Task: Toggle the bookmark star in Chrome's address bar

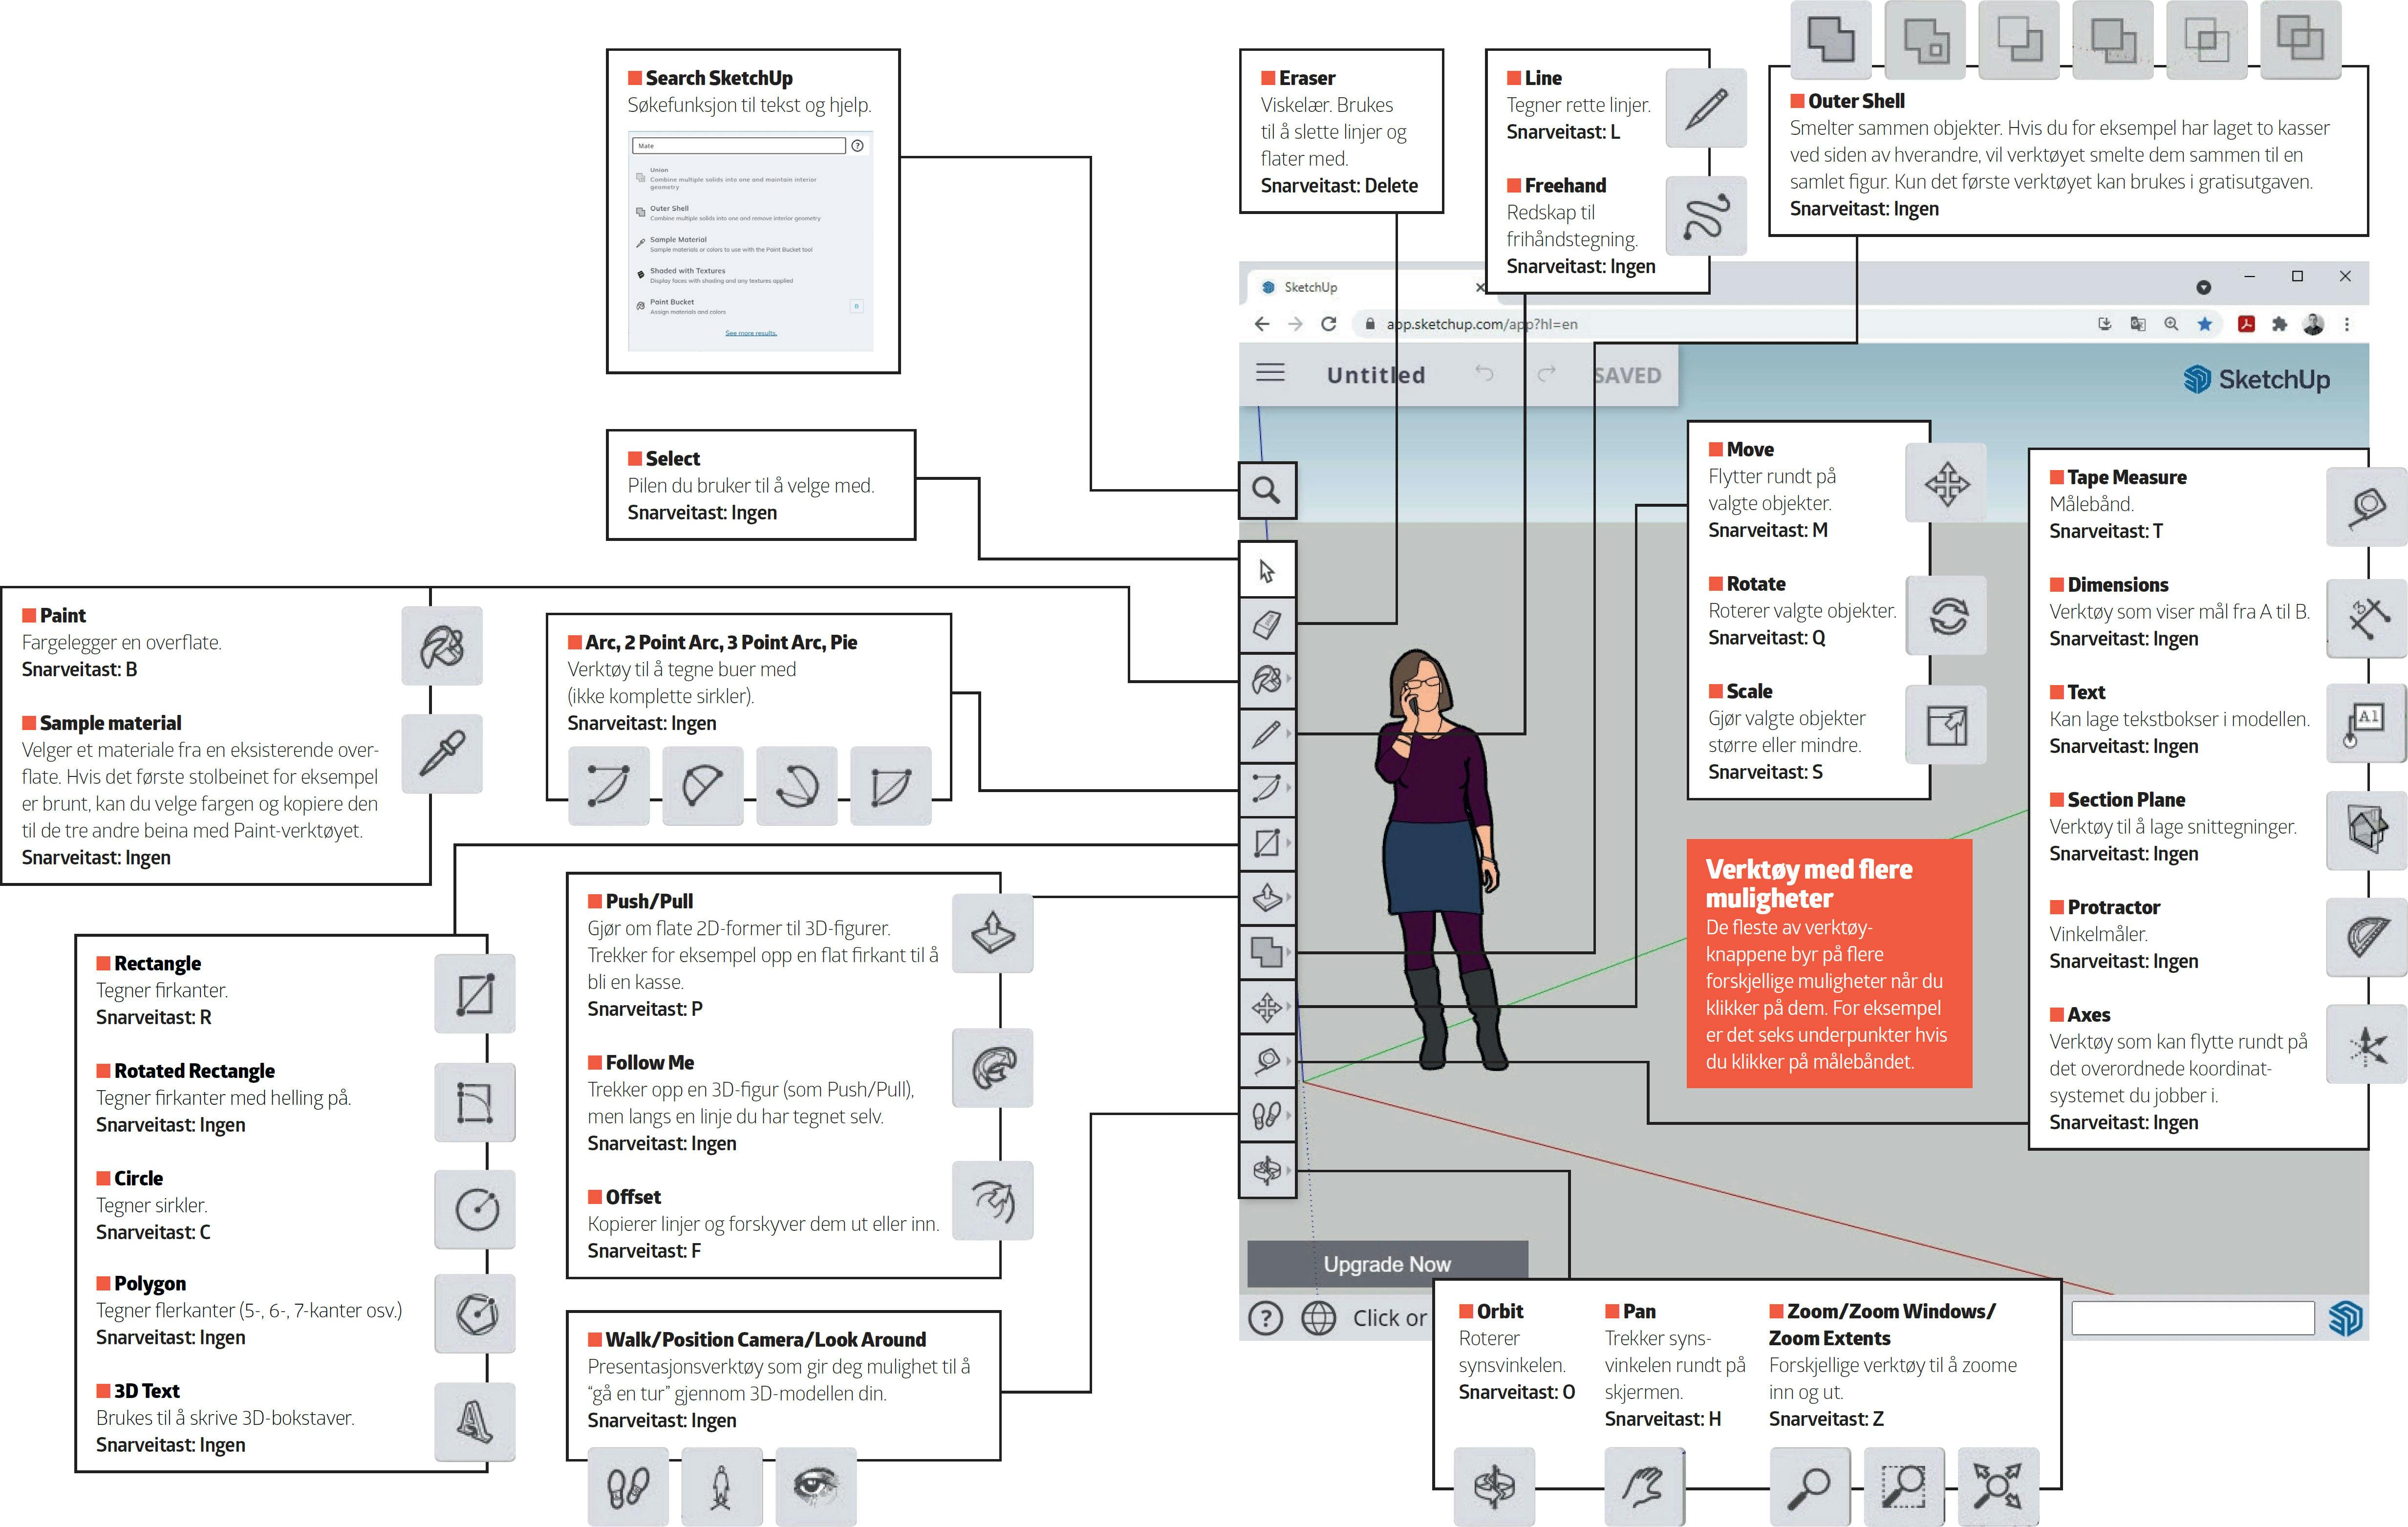Action: [x=2205, y=324]
